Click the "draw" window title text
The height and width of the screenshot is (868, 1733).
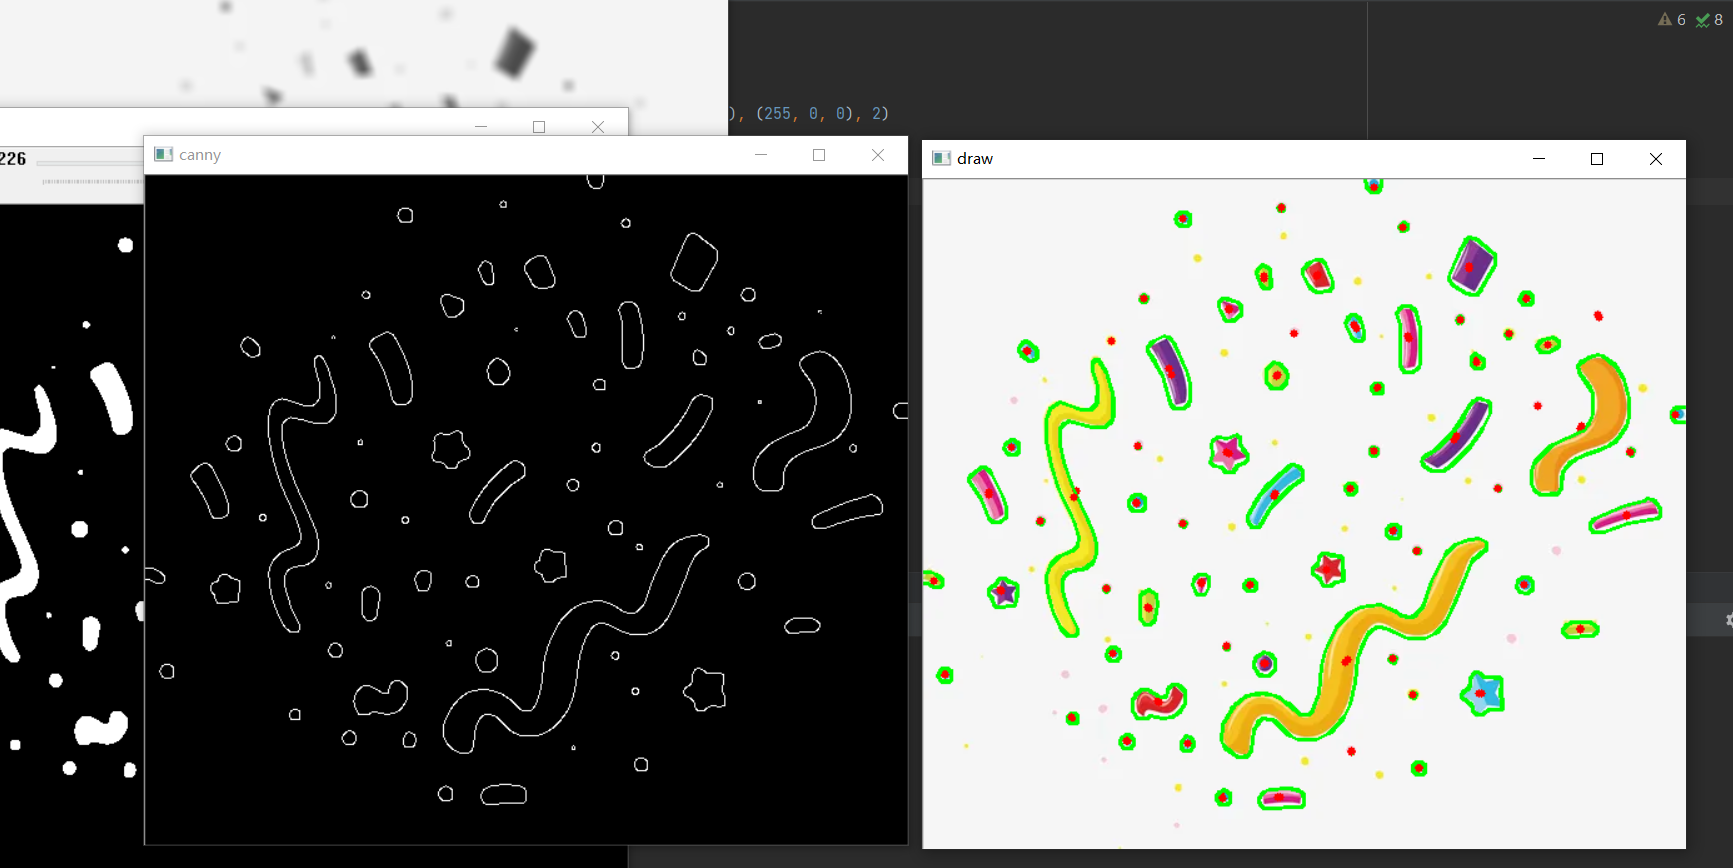975,159
